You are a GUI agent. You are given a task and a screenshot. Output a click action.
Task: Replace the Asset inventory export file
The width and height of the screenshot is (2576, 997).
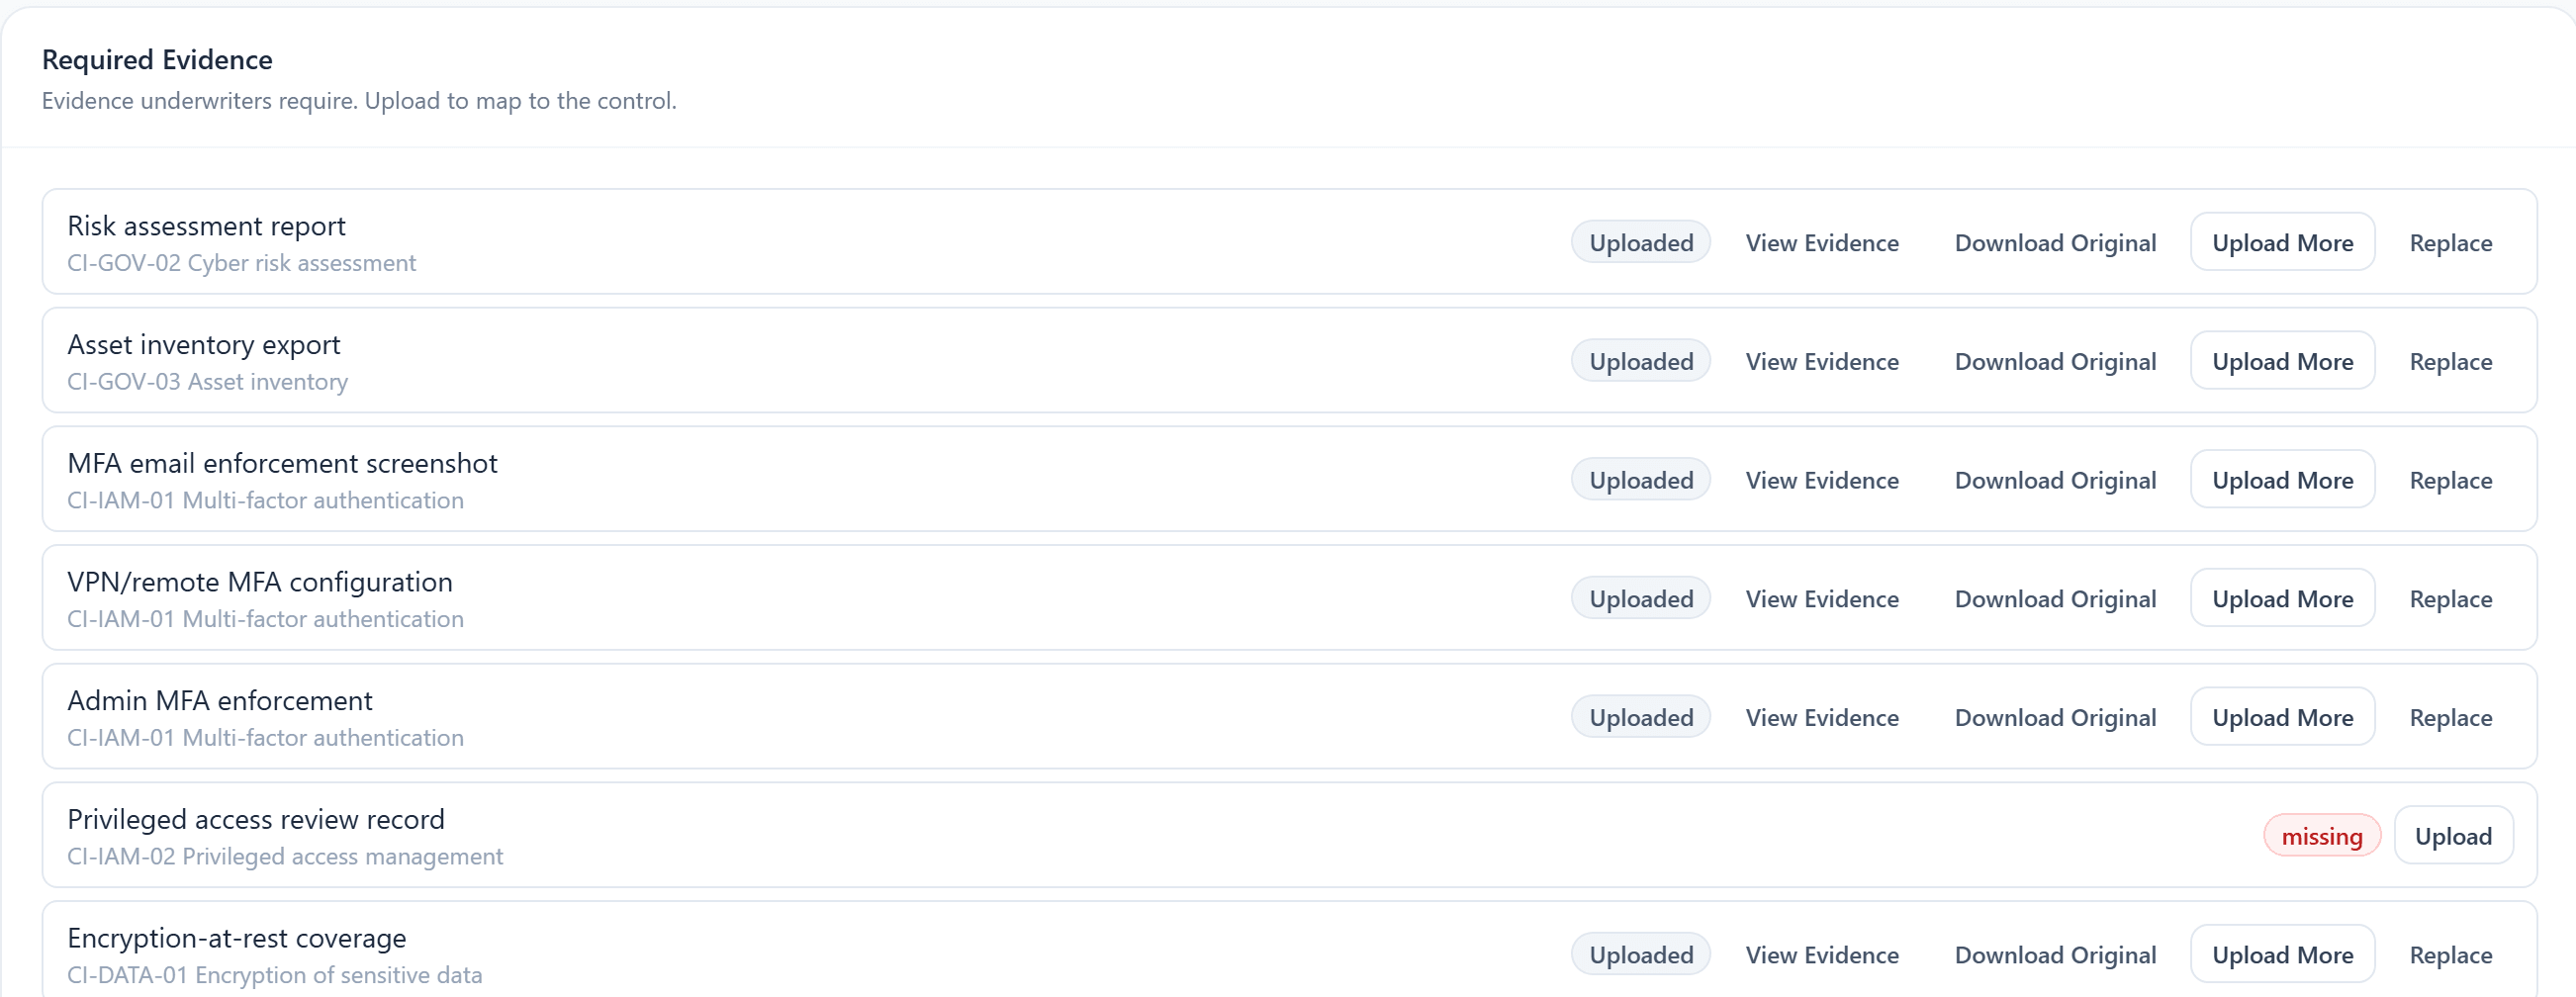[x=2450, y=362]
